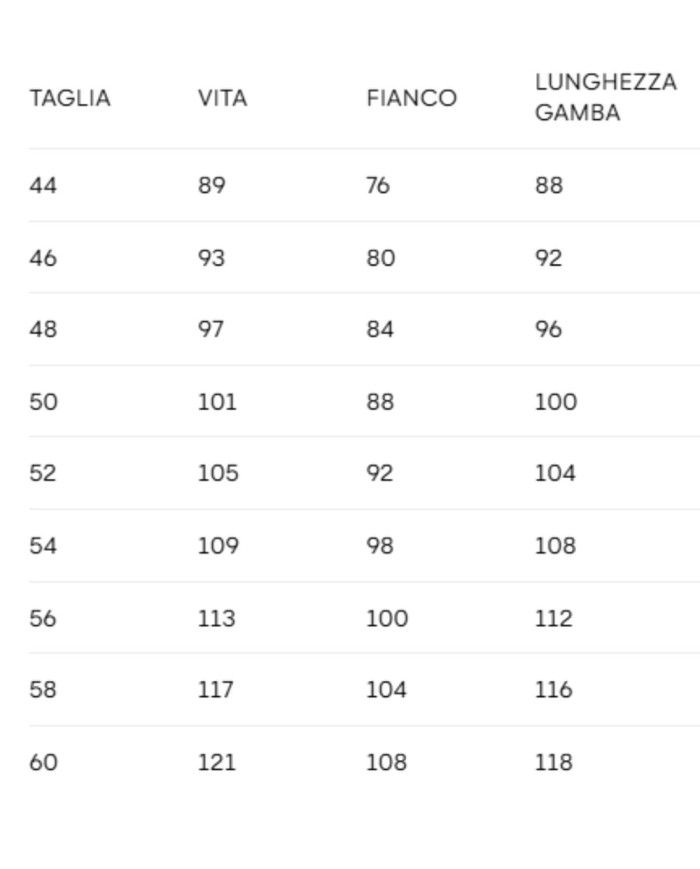
Task: Click the LUNGHEZZA GAMBA column header
Action: [x=605, y=97]
